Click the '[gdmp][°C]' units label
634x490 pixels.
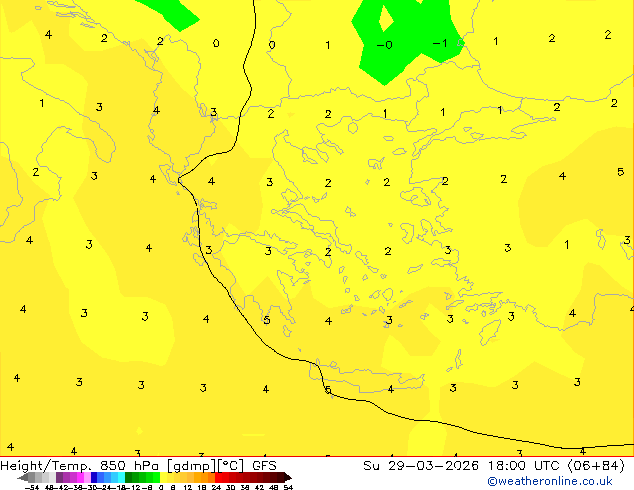coord(205,466)
